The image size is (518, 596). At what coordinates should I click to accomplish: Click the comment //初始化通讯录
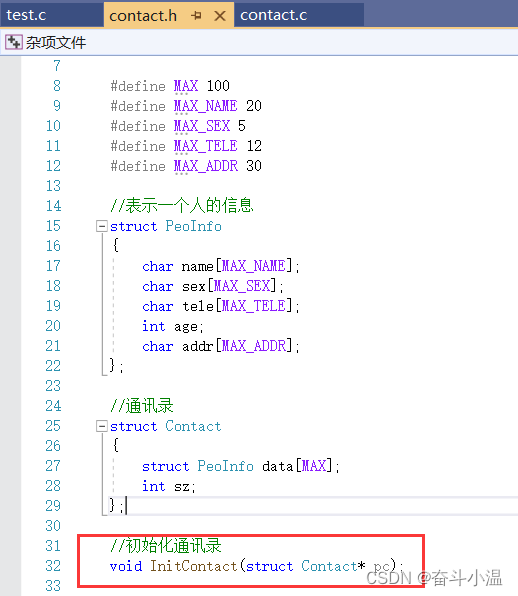166,546
